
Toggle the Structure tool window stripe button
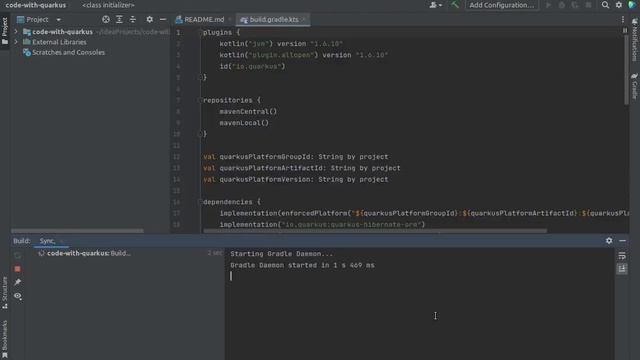[x=5, y=293]
